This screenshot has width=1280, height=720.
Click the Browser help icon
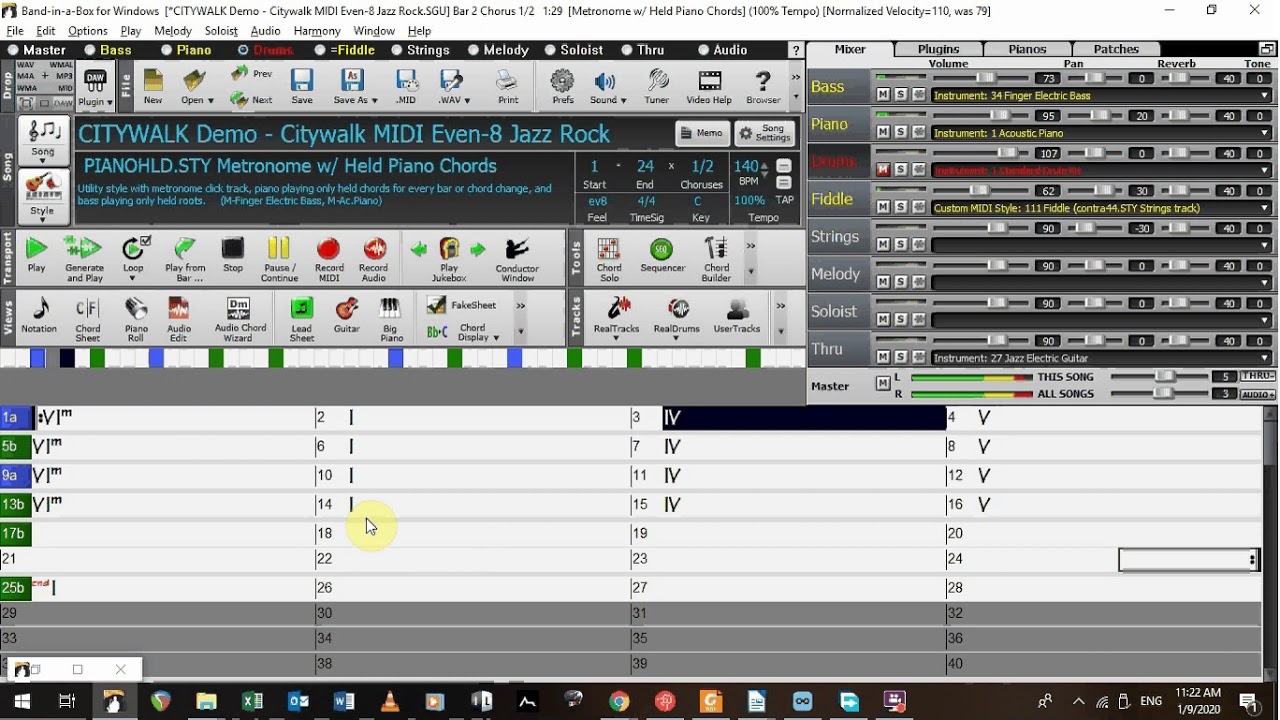(763, 87)
